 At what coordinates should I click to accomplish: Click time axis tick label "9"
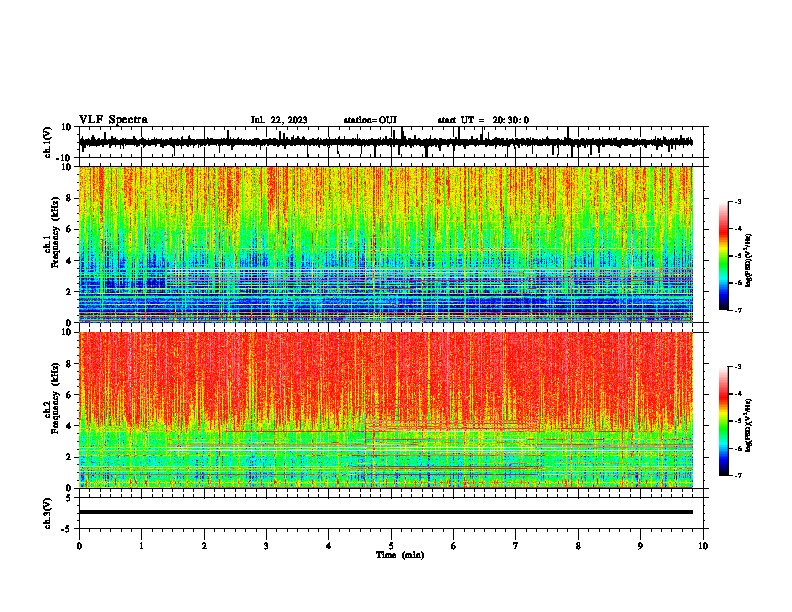pyautogui.click(x=640, y=546)
